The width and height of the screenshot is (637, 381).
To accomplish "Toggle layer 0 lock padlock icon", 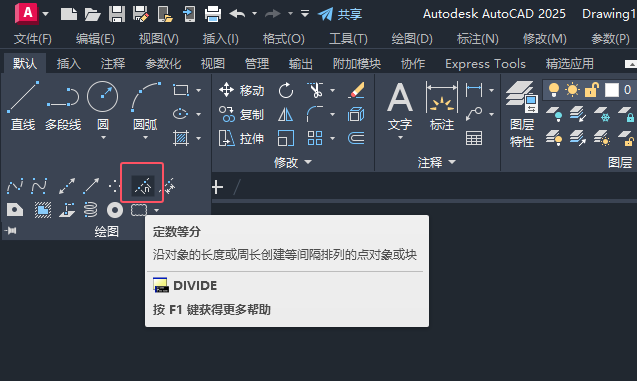I will point(592,90).
